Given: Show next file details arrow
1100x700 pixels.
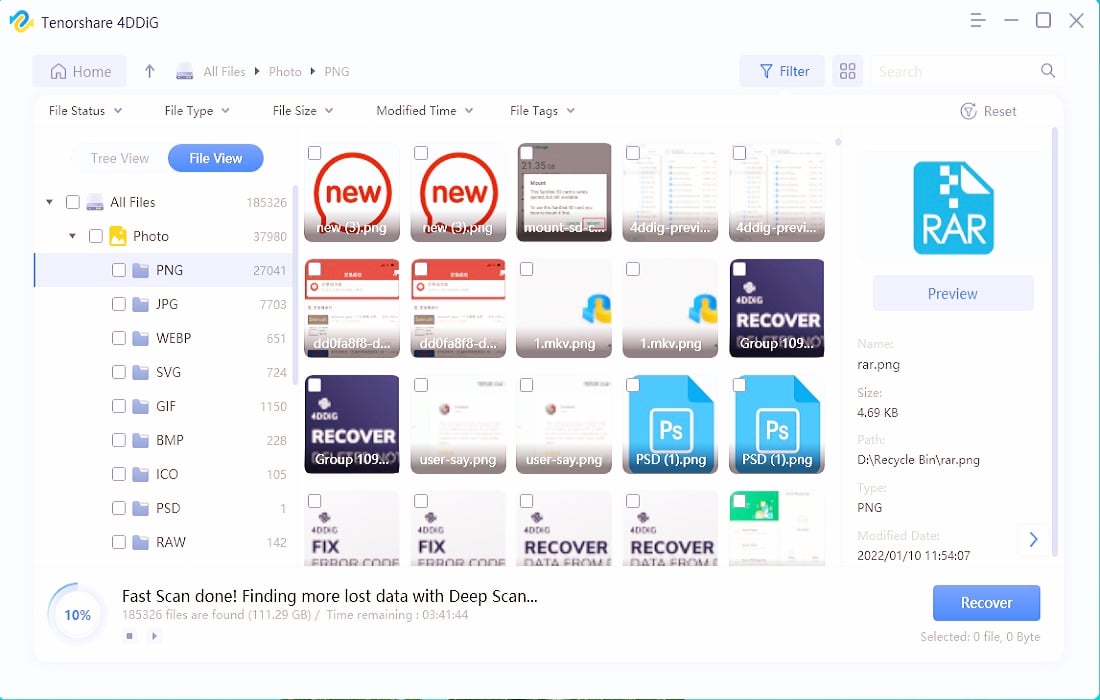Looking at the screenshot, I should click(1033, 539).
